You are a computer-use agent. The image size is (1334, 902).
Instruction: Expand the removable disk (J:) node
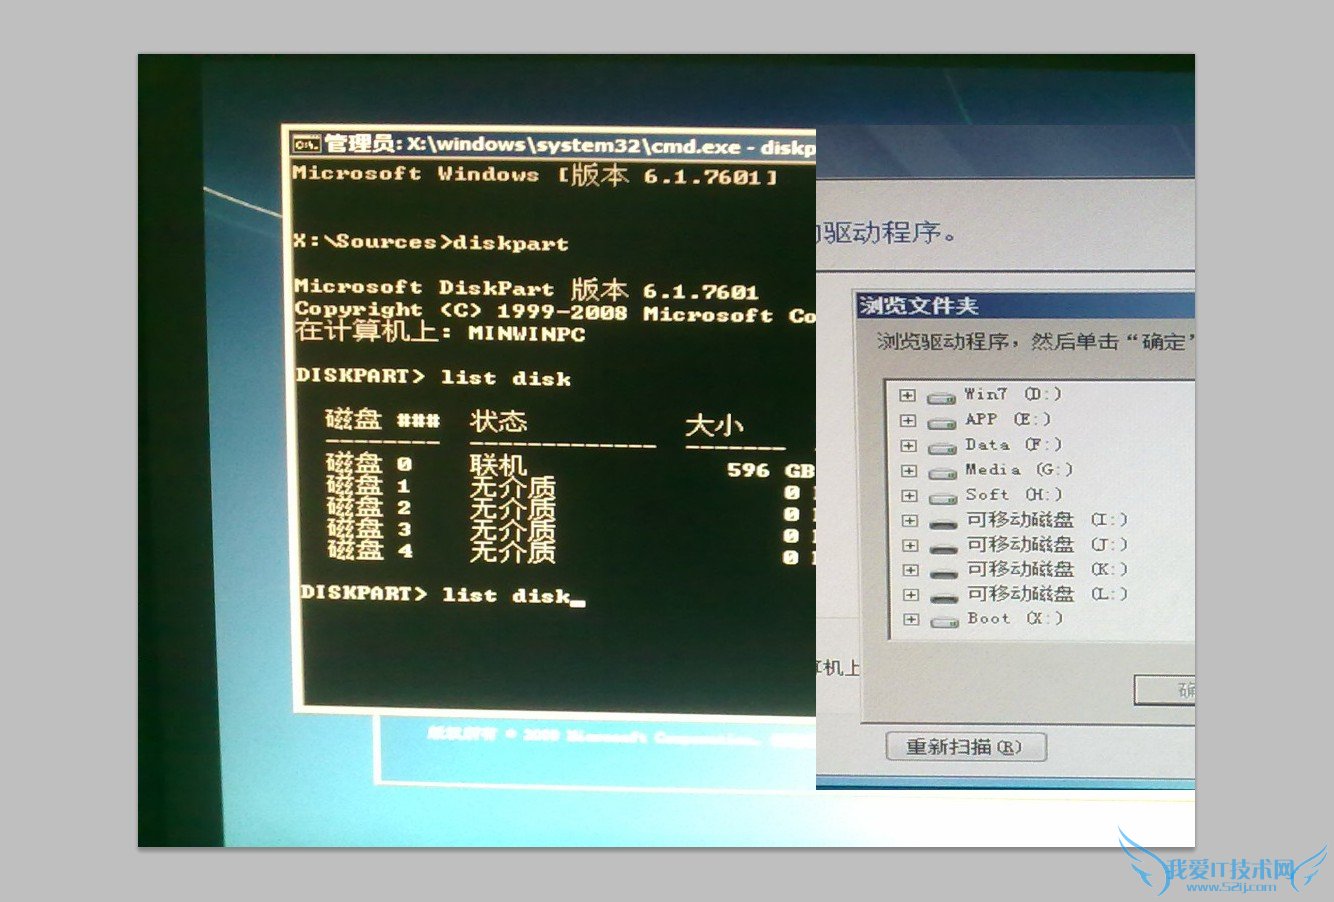point(908,546)
